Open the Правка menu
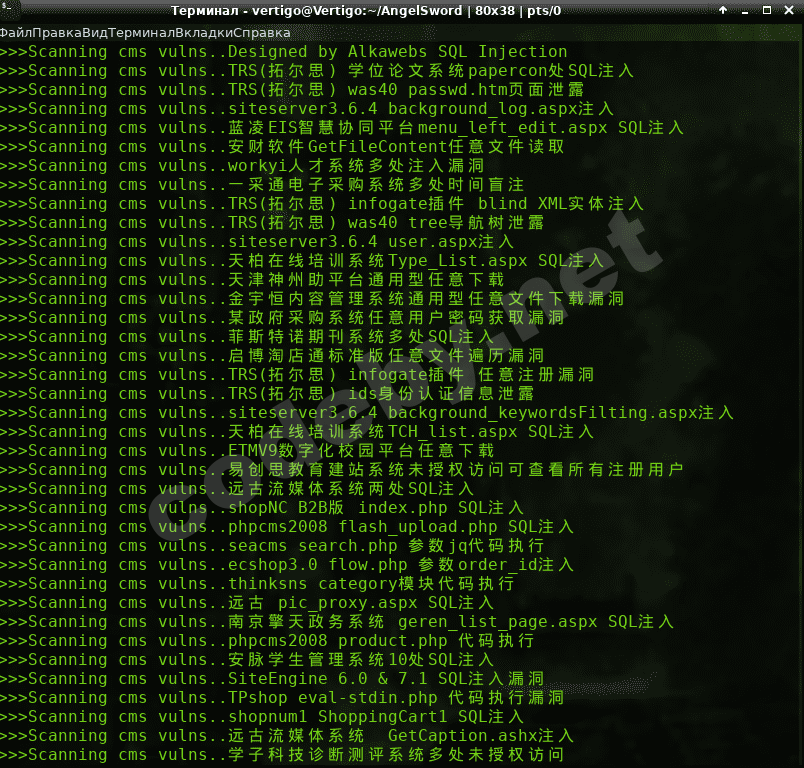Viewport: 804px width, 768px height. [57, 33]
